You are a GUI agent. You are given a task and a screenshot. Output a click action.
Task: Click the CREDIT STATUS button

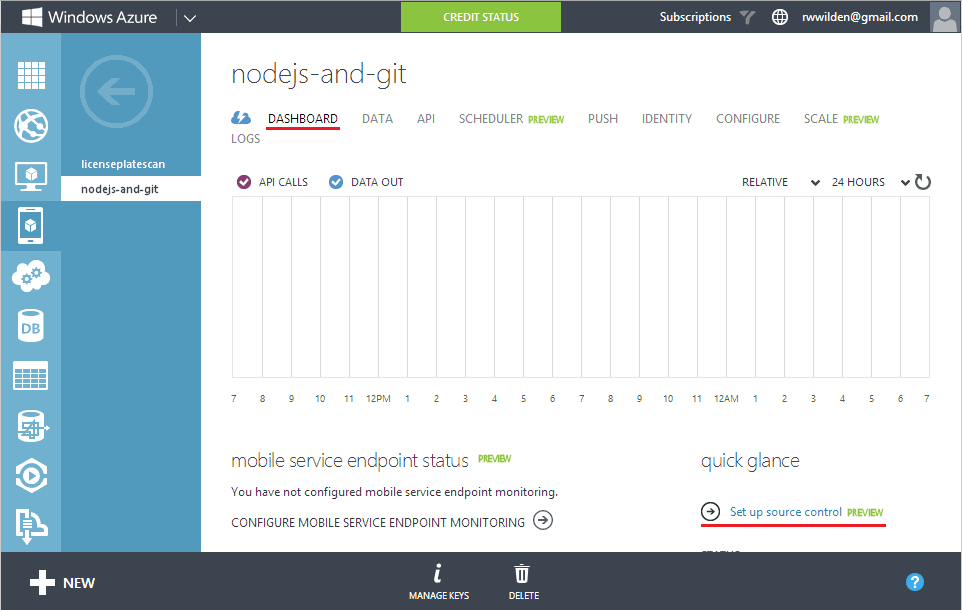481,17
